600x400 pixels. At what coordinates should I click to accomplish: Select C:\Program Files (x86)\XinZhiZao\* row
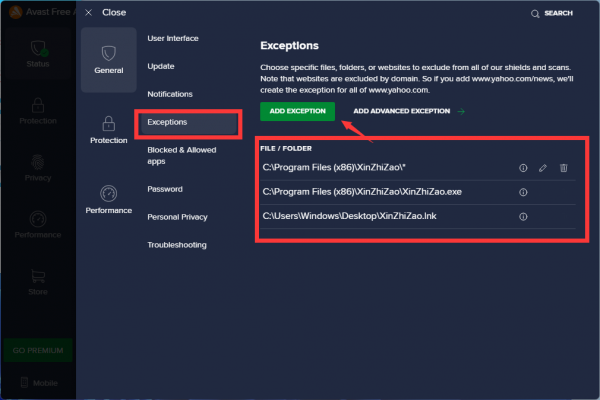(418, 168)
